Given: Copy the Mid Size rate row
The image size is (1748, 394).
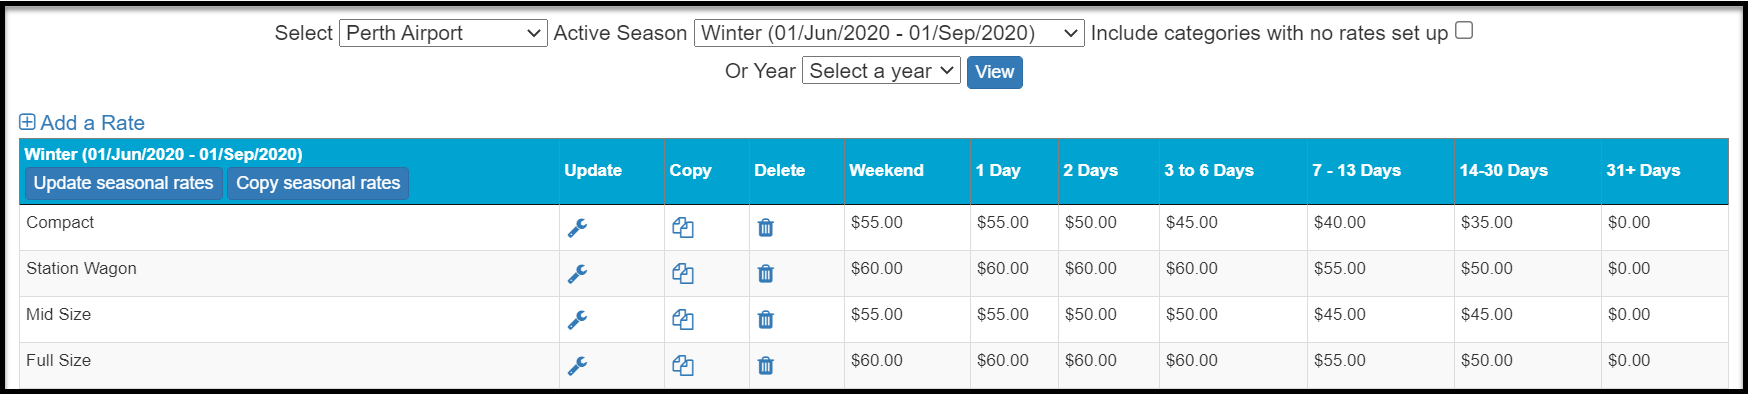Looking at the screenshot, I should (683, 320).
